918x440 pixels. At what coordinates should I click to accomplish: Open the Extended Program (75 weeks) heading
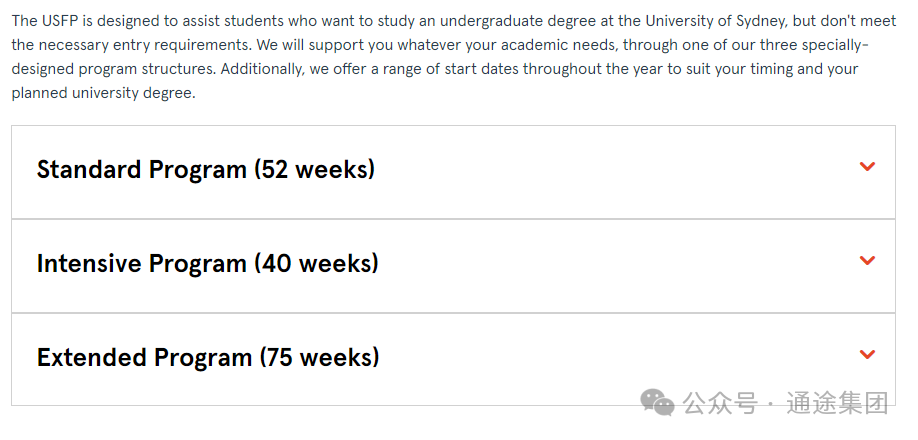(208, 357)
